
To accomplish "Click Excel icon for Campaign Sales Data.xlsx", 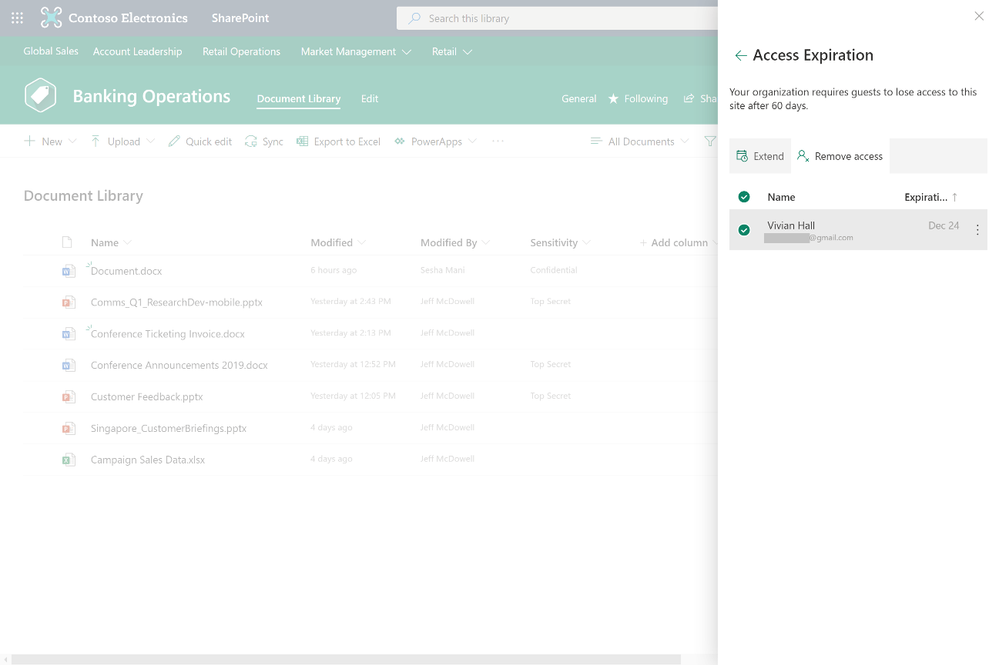I will 68,459.
